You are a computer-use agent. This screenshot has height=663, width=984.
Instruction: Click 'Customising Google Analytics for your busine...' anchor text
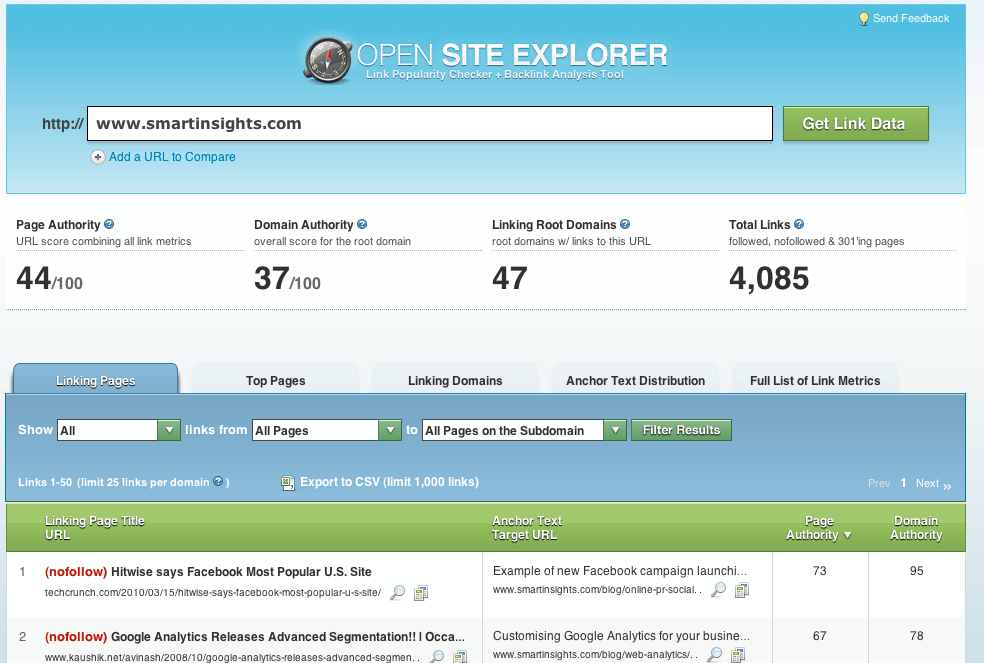click(x=621, y=635)
